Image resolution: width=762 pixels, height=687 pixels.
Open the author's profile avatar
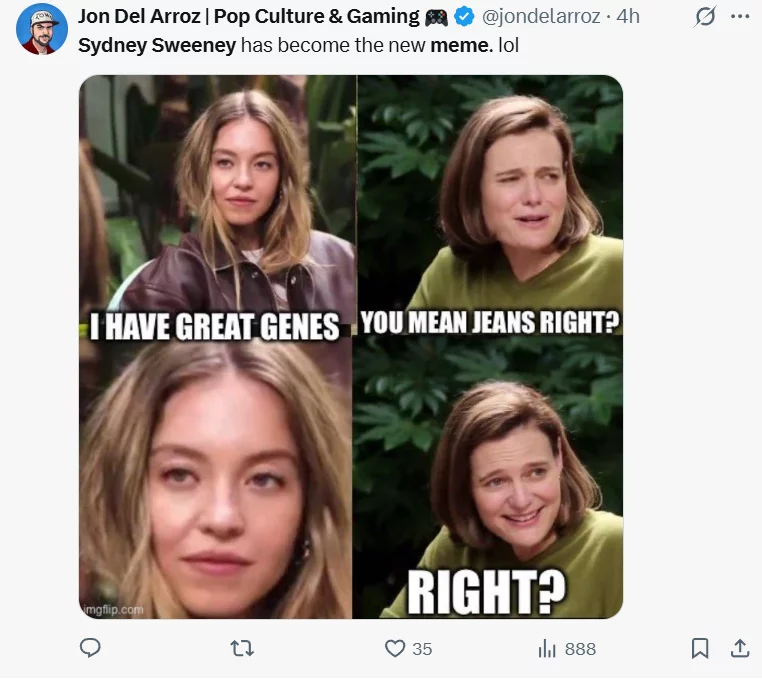(42, 29)
